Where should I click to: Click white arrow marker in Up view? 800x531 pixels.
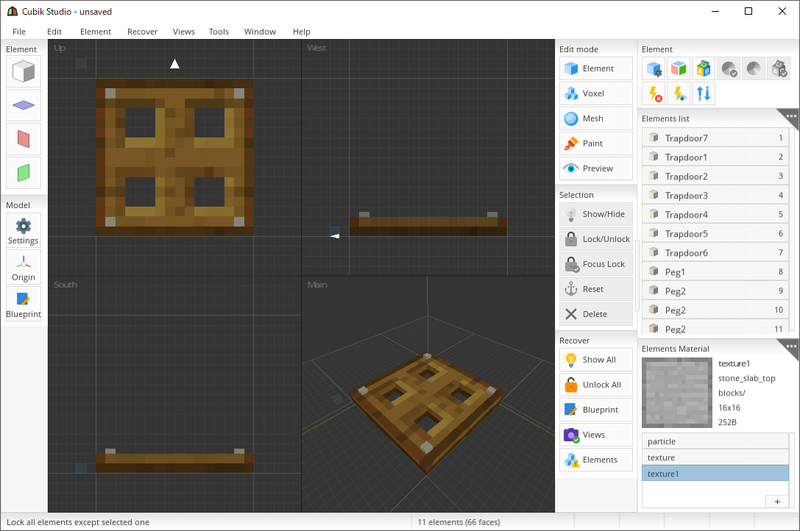click(x=174, y=64)
